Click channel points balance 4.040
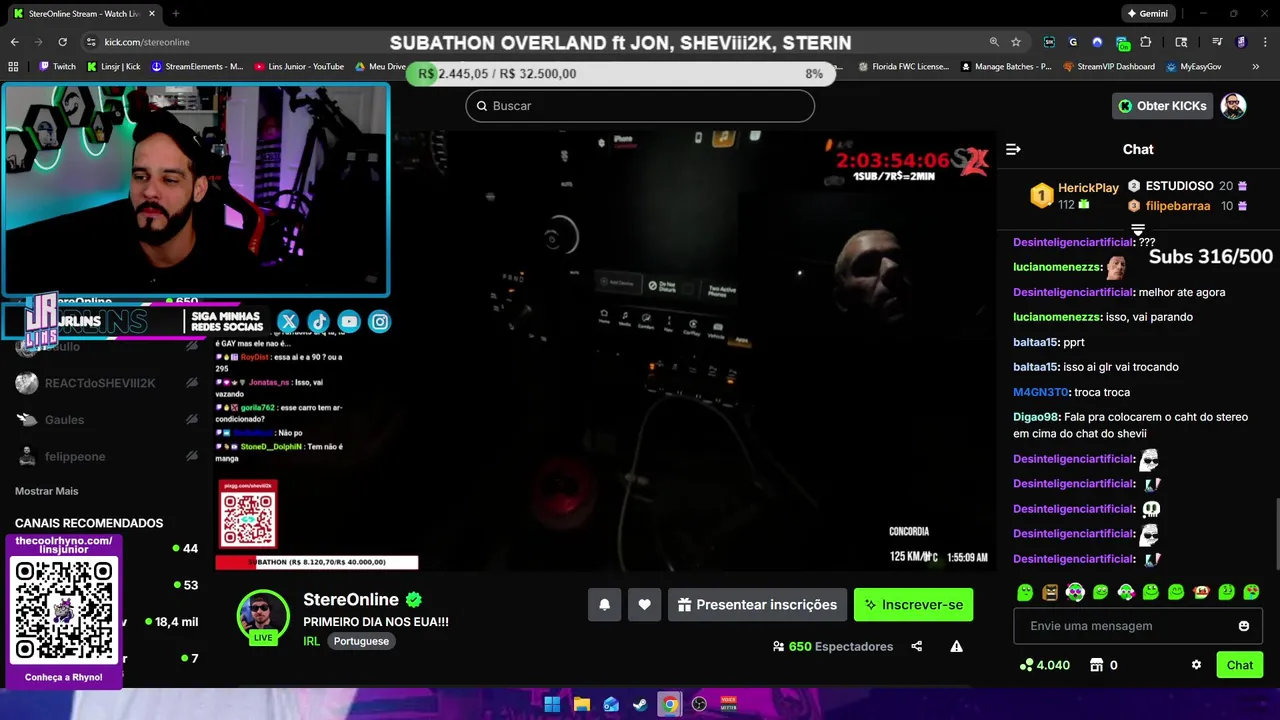This screenshot has height=720, width=1280. click(x=1044, y=665)
